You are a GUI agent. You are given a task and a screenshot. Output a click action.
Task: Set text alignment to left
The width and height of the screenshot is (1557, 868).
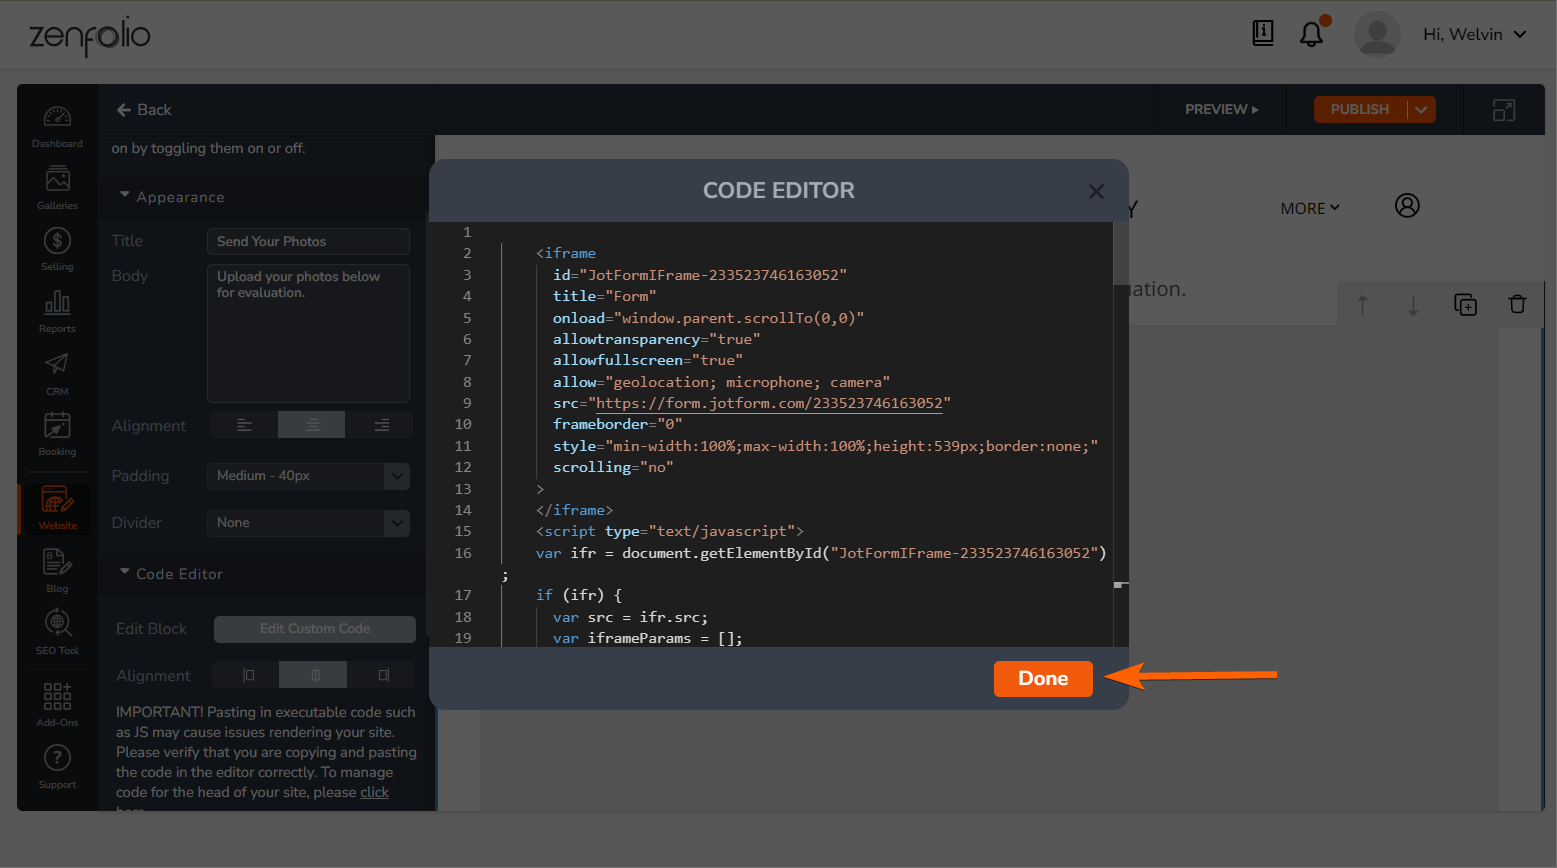pyautogui.click(x=244, y=425)
